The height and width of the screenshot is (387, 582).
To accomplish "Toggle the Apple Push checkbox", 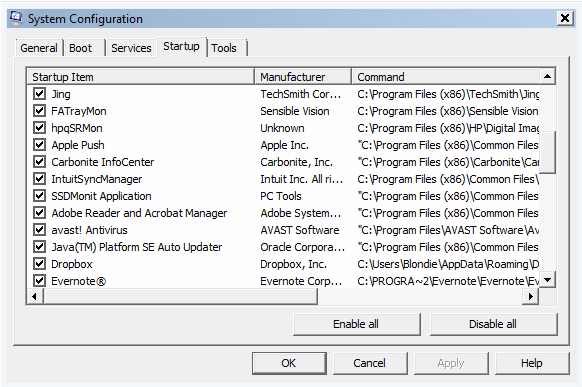I will coord(39,145).
